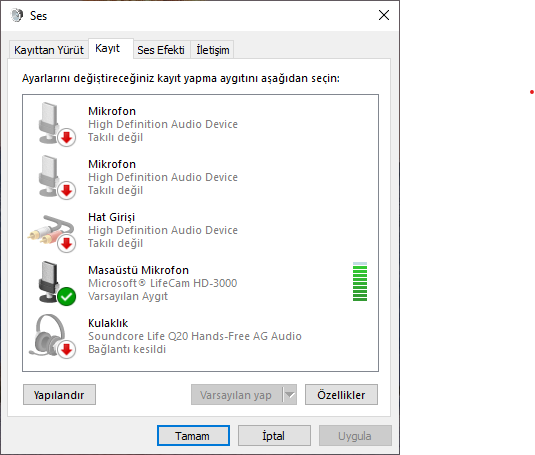Open Özellikler for the selected device
The height and width of the screenshot is (455, 535).
(x=341, y=395)
